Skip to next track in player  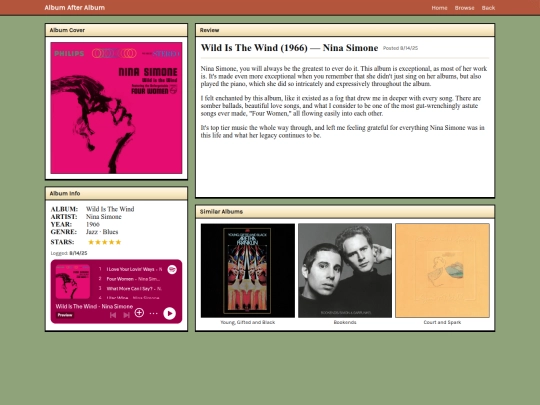pos(126,315)
